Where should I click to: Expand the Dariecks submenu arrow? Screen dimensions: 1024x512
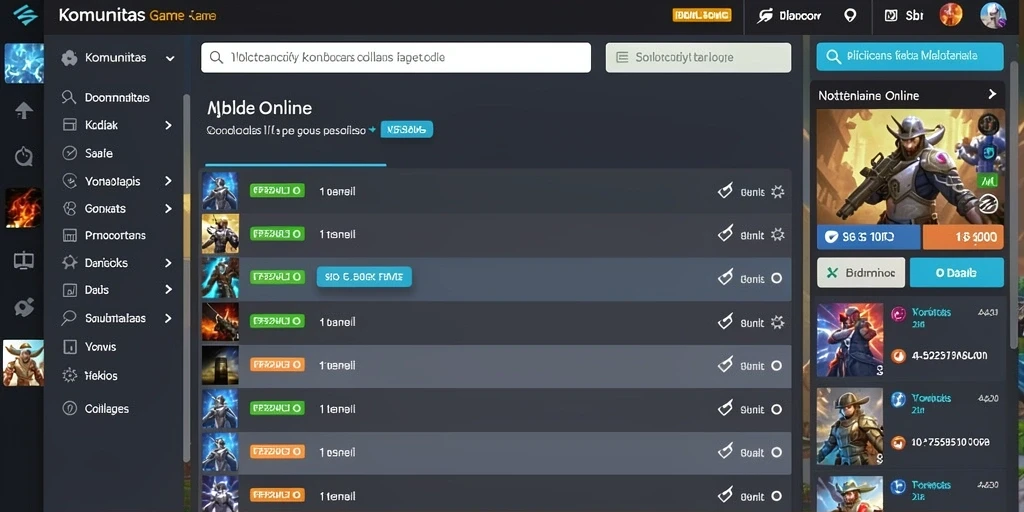[168, 263]
